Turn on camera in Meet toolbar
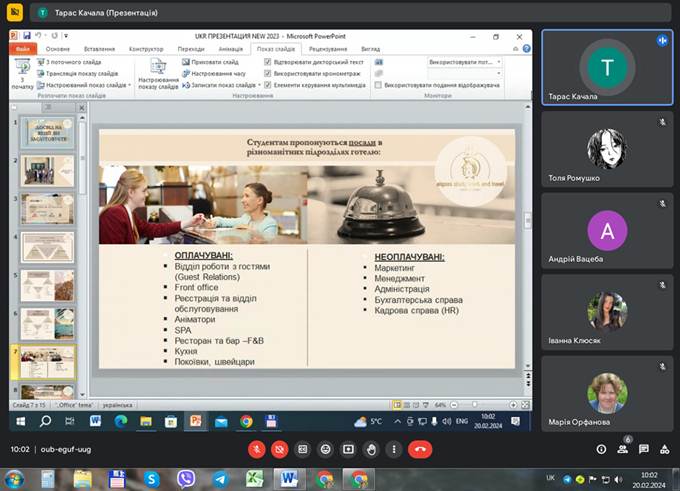680x491 pixels. click(x=280, y=450)
